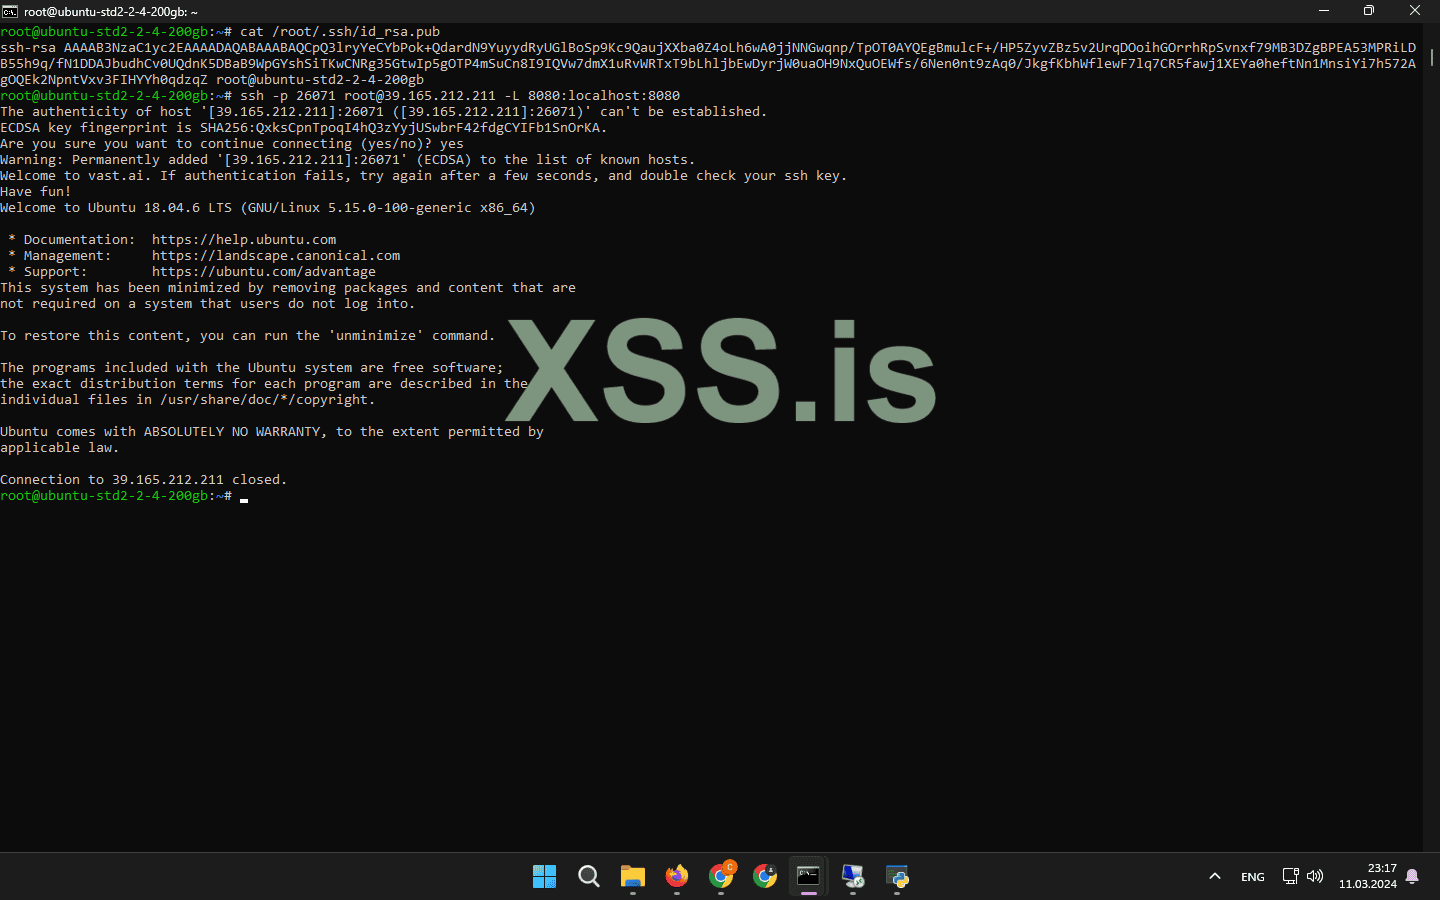This screenshot has width=1440, height=900.
Task: Click the 'Warning: Permanently added' line
Action: pos(348,159)
